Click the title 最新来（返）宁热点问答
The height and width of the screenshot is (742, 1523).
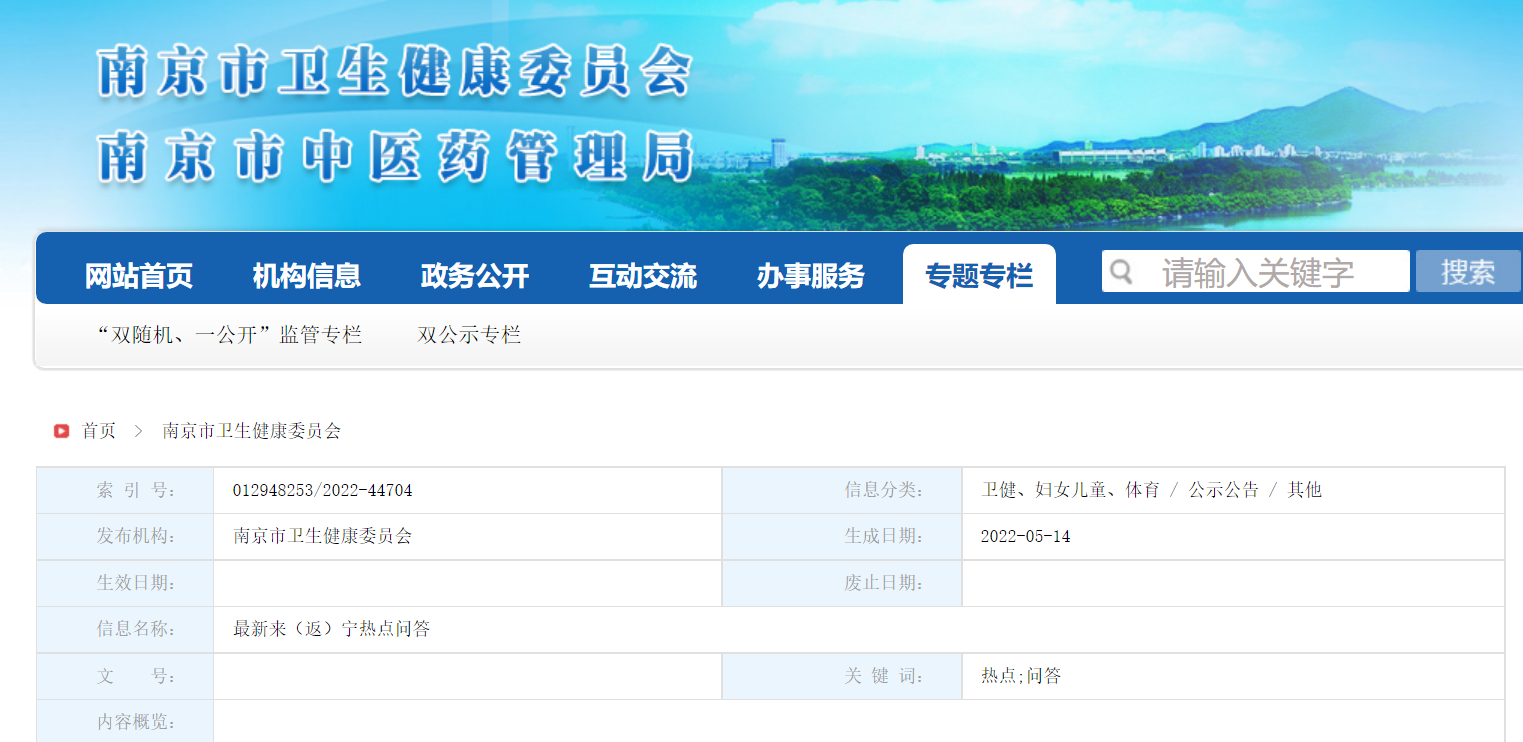(x=331, y=629)
